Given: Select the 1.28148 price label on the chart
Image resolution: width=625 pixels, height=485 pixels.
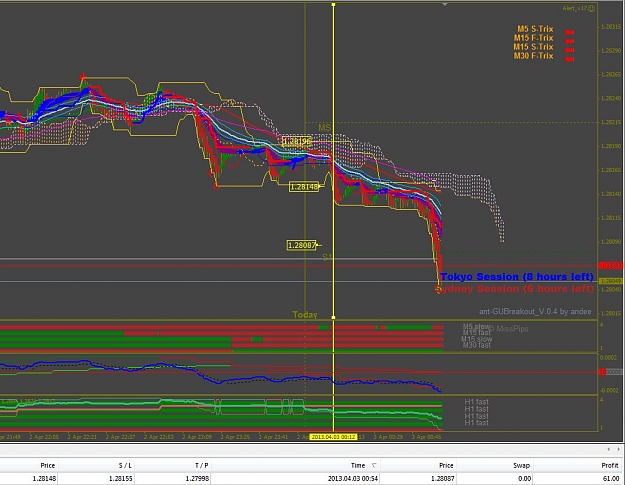Looking at the screenshot, I should (304, 187).
